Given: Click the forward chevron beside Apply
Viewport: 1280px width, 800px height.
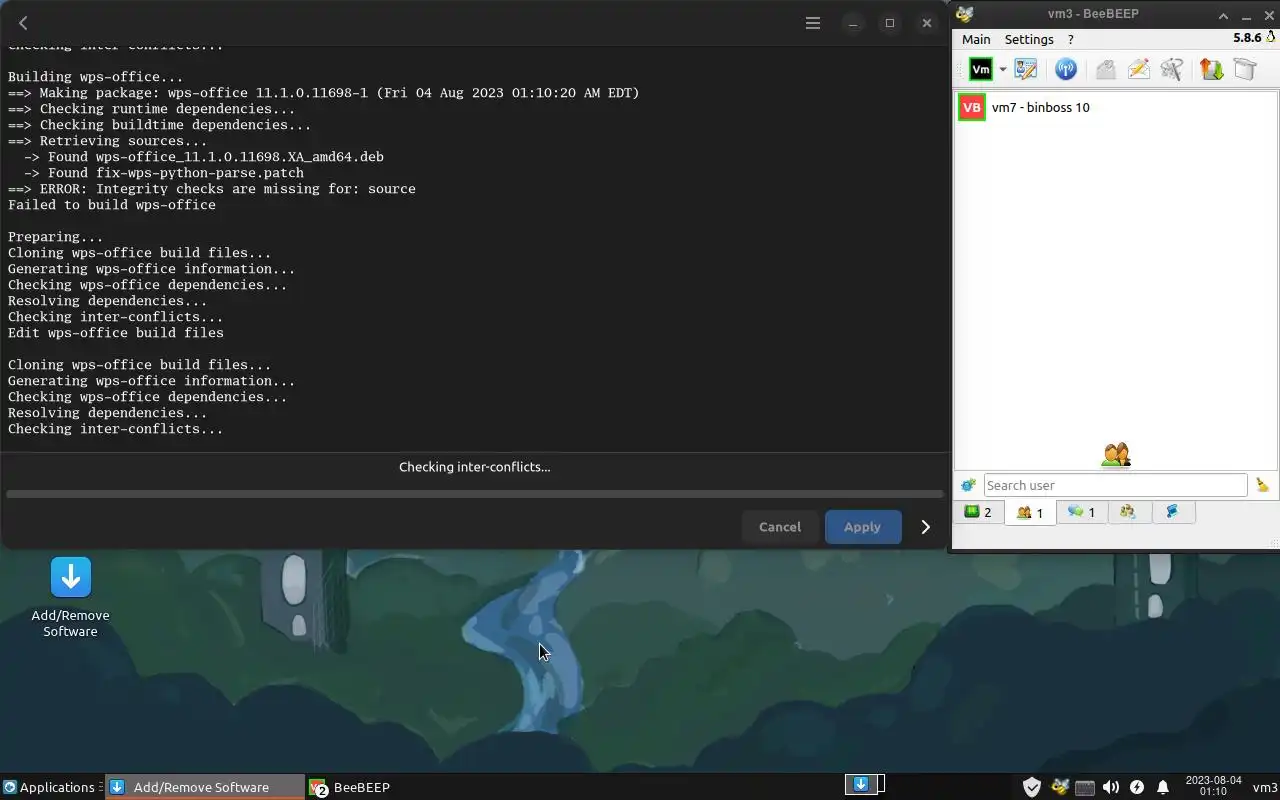Looking at the screenshot, I should 925,527.
